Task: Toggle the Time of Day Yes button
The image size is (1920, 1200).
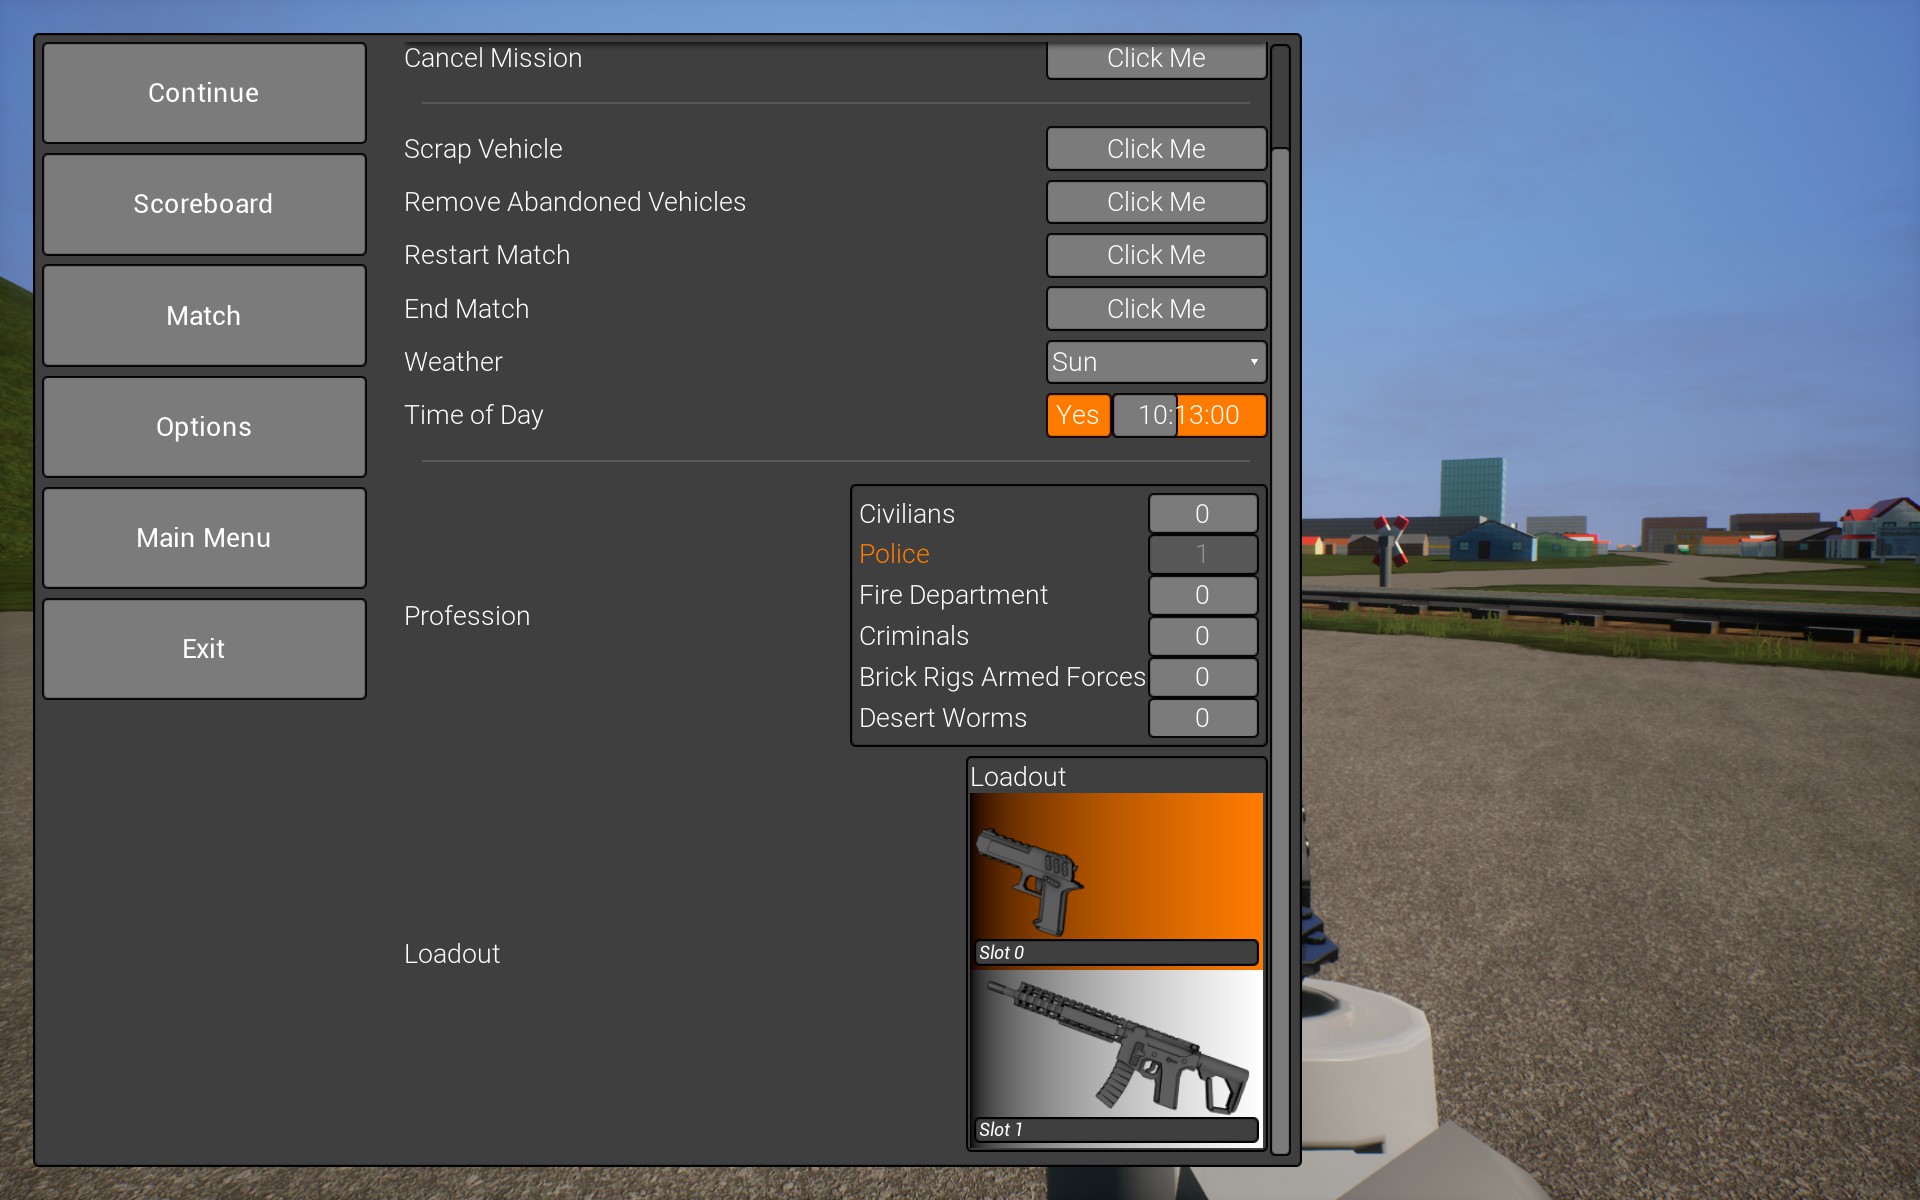Action: pyautogui.click(x=1078, y=415)
